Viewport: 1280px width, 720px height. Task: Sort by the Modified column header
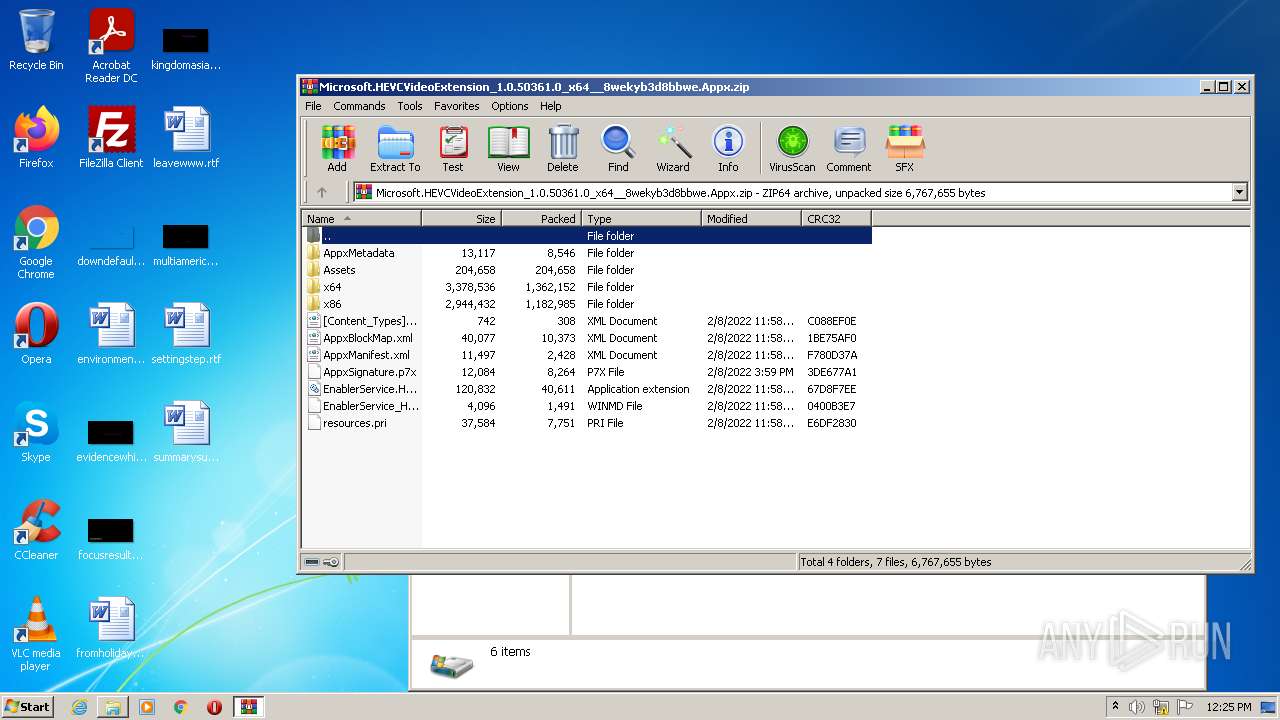click(751, 218)
